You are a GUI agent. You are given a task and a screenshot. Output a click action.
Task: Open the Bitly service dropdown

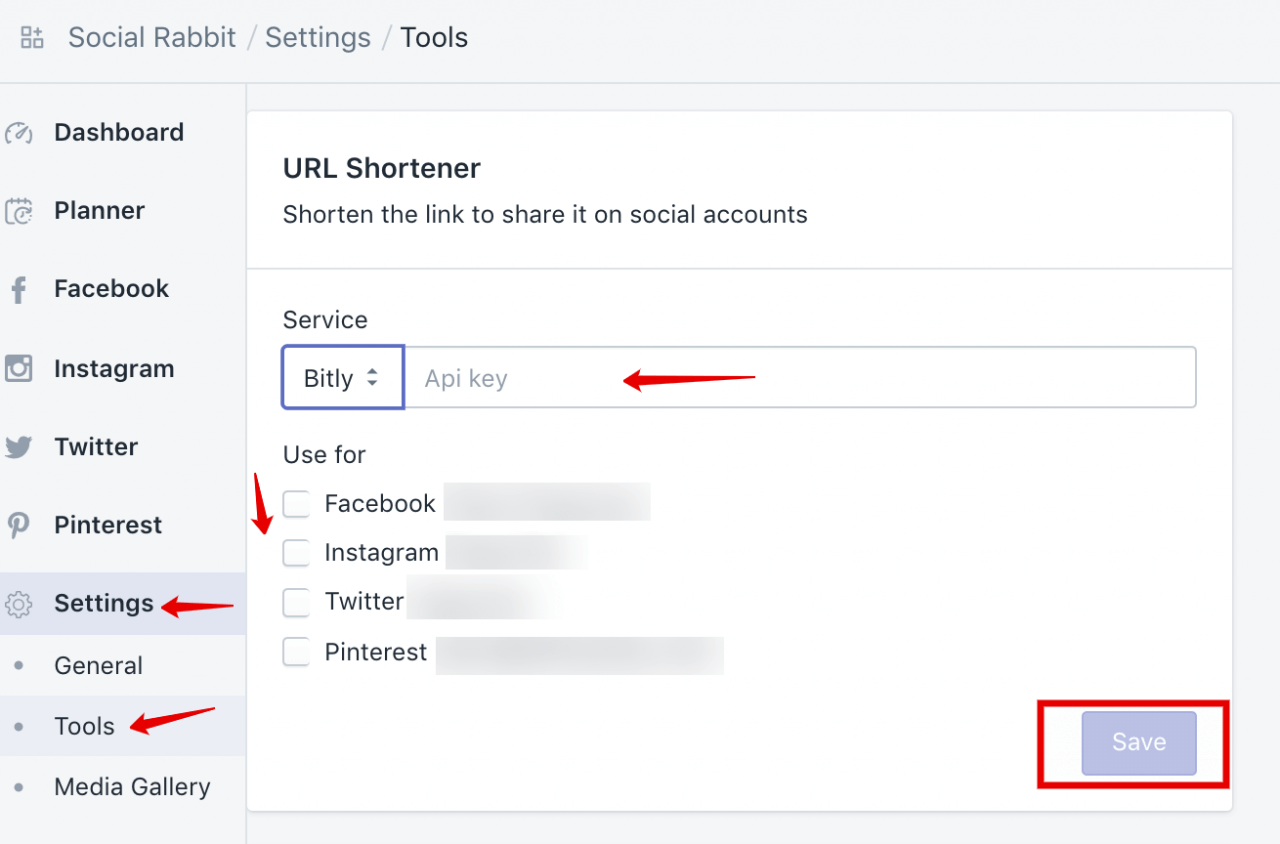tap(342, 378)
